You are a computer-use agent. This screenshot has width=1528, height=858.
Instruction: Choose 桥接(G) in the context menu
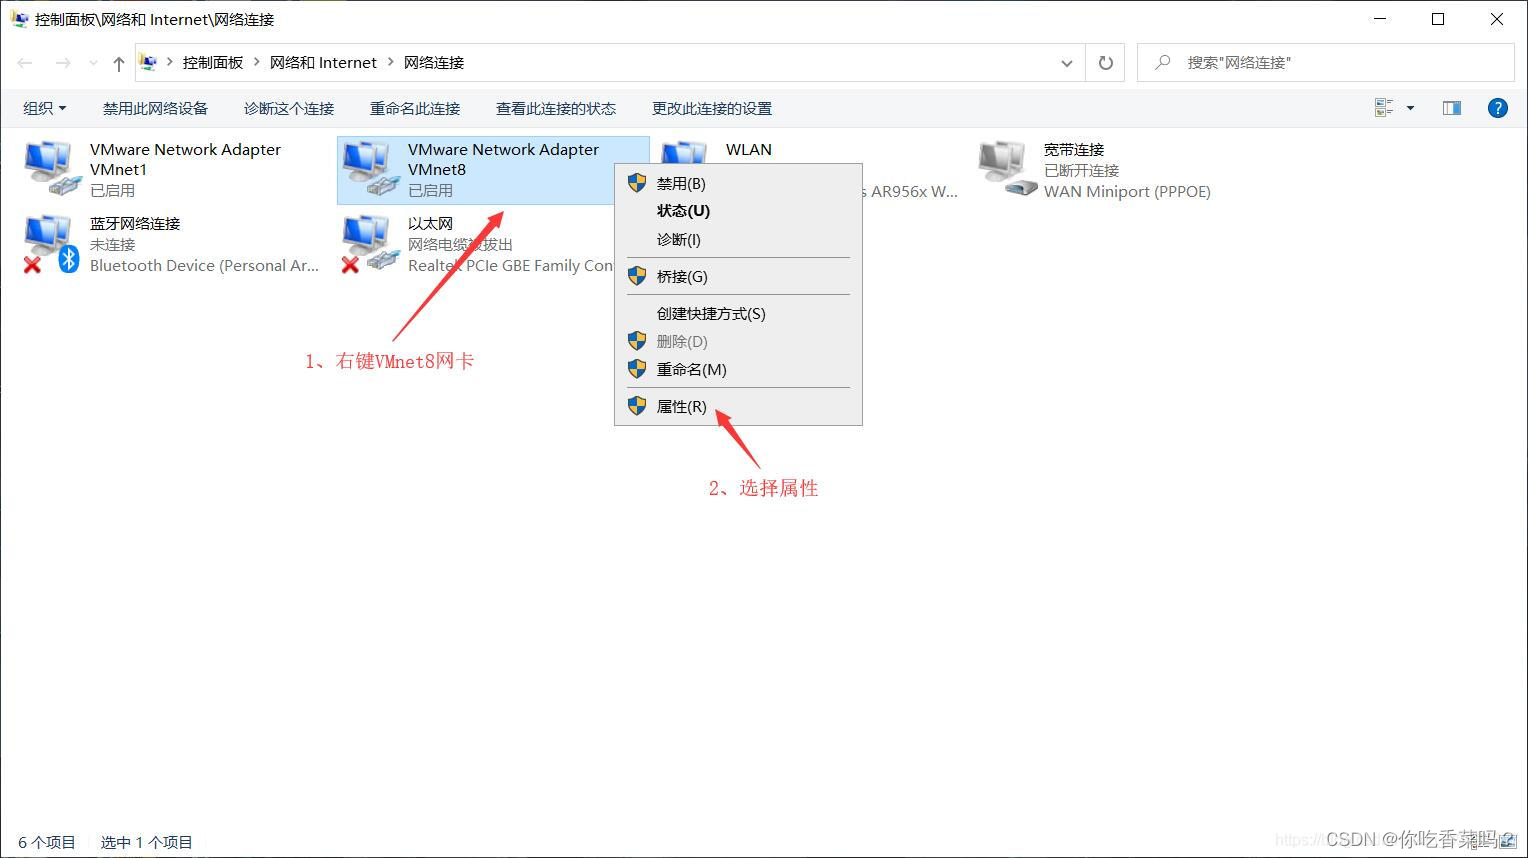click(738, 276)
